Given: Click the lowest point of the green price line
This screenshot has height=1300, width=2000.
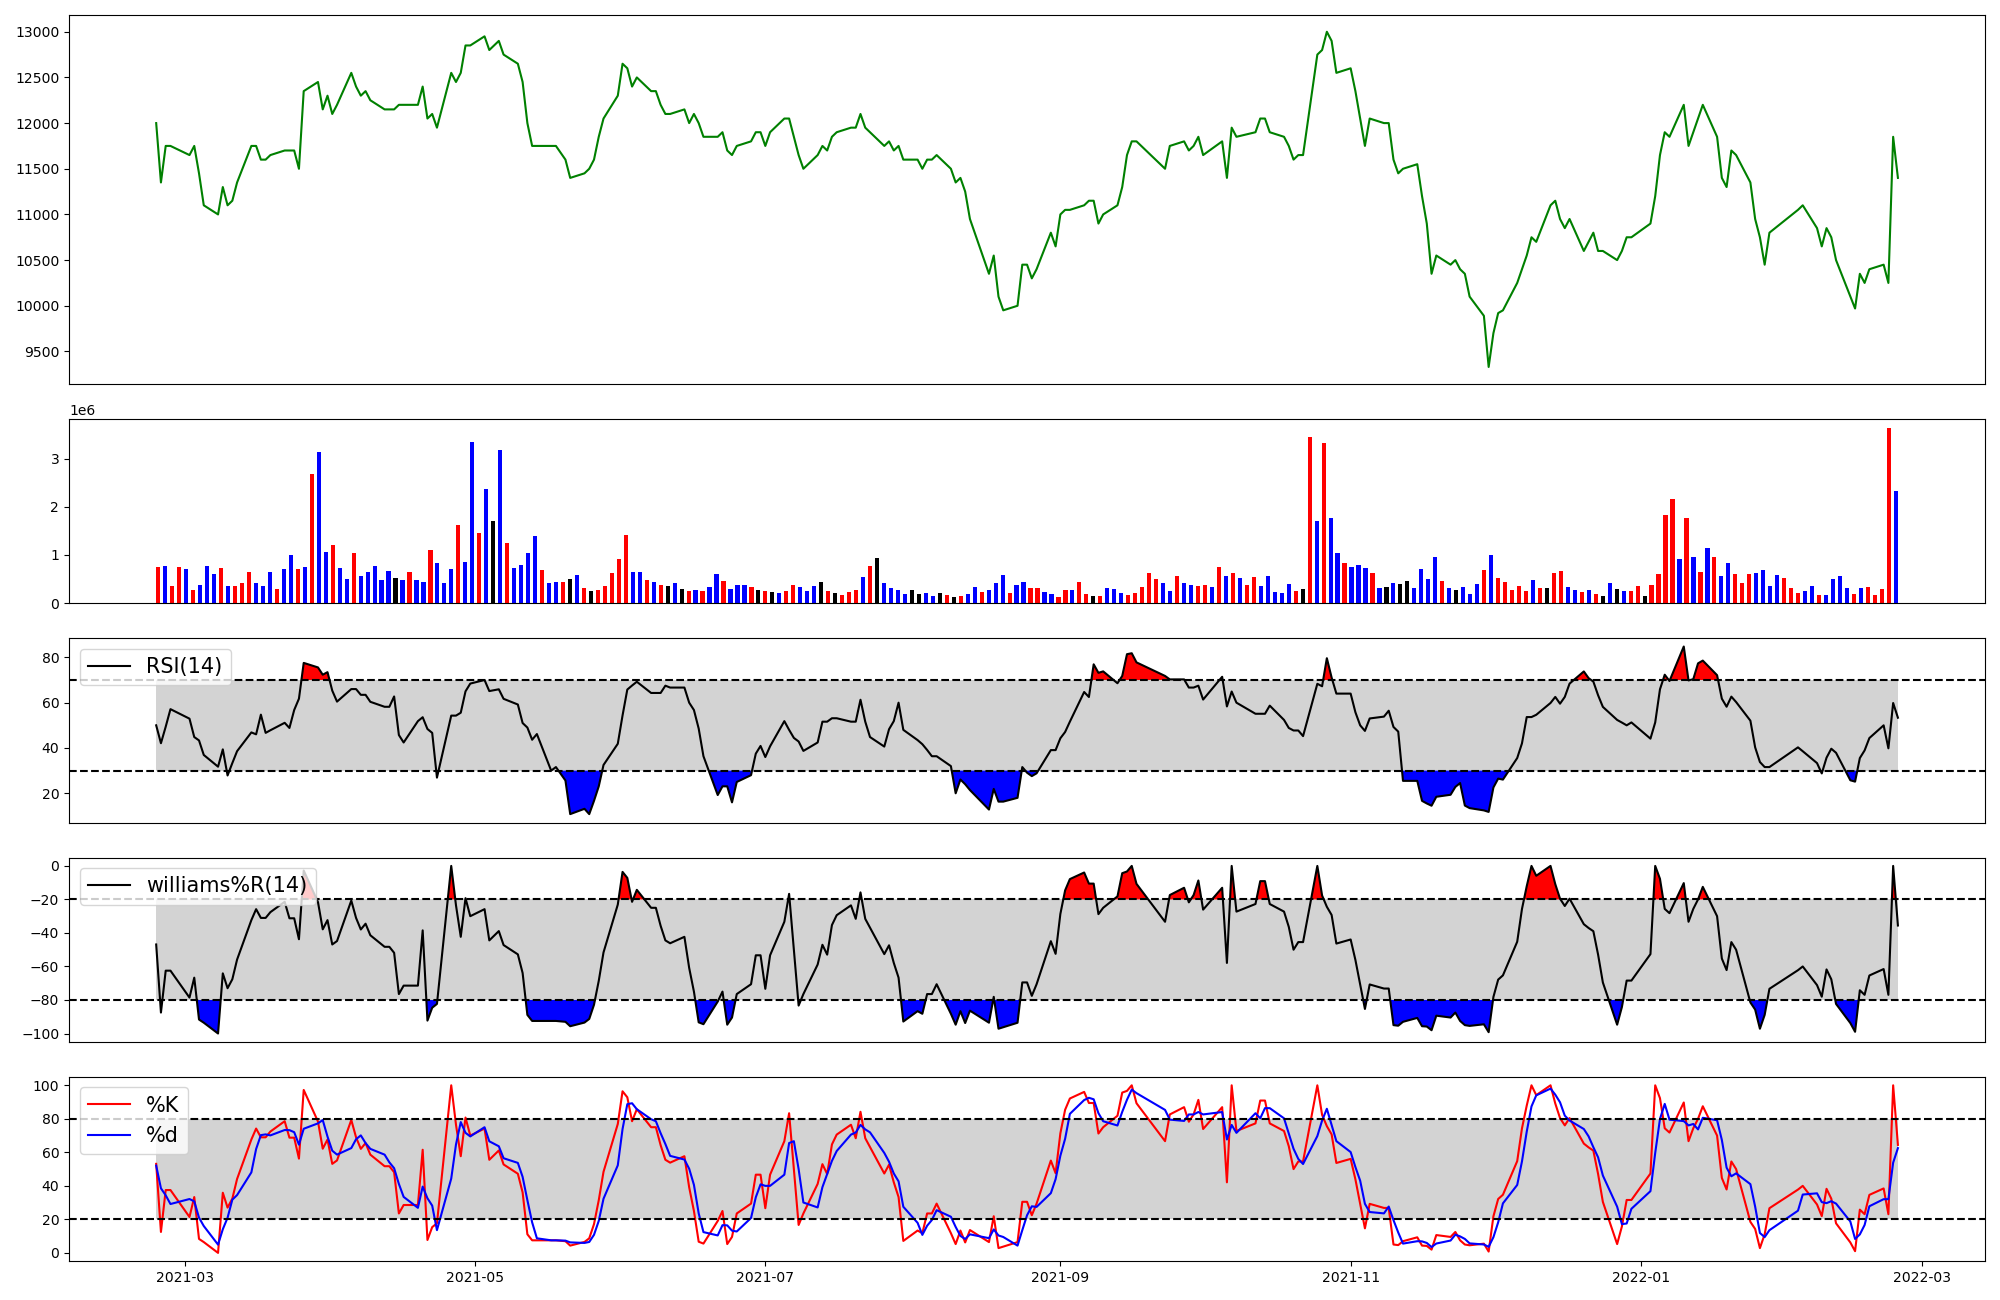Looking at the screenshot, I should coord(1488,366).
